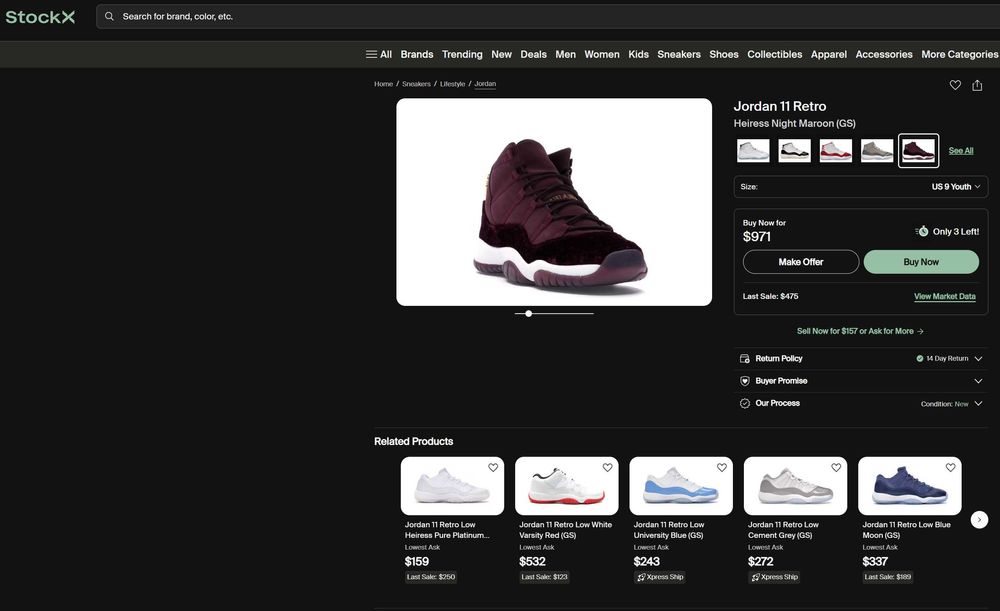Image resolution: width=1000 pixels, height=611 pixels.
Task: Select the maroon colorway thumbnail
Action: [x=918, y=151]
